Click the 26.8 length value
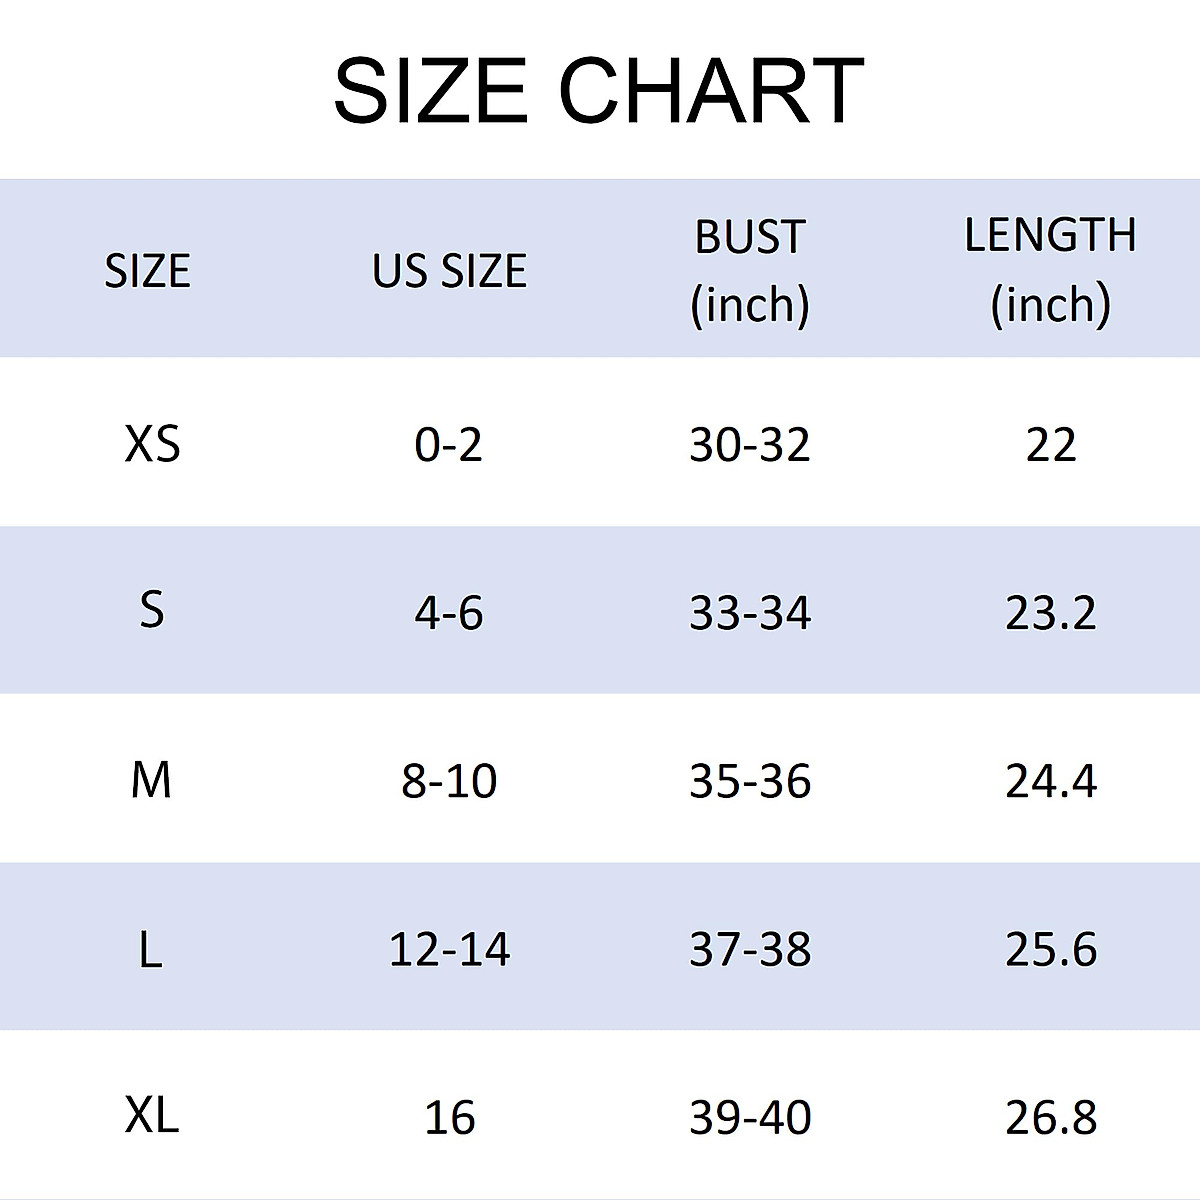Image resolution: width=1200 pixels, height=1200 pixels. tap(1050, 1117)
